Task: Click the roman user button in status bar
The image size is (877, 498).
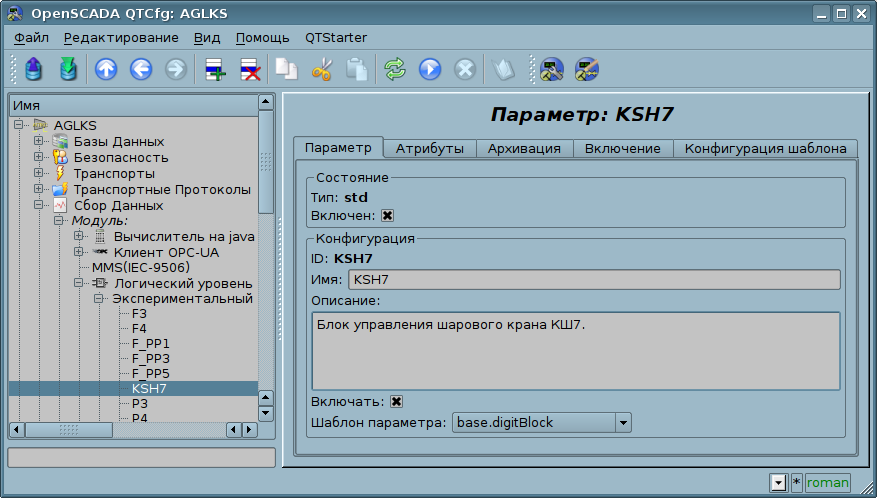Action: (828, 482)
